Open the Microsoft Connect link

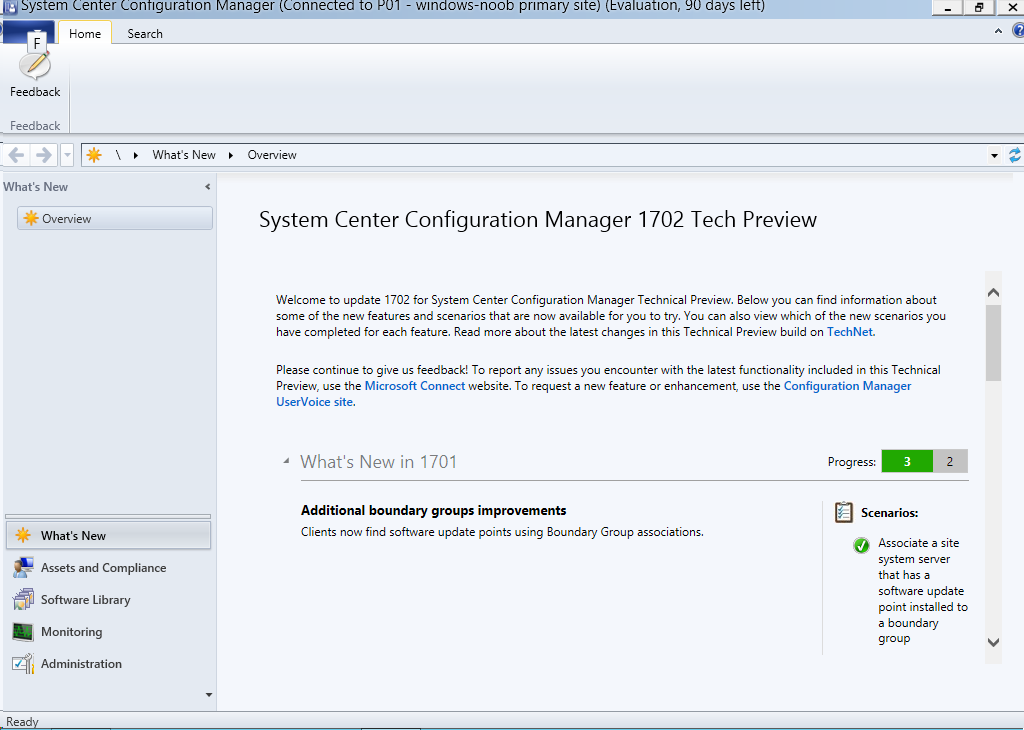pos(415,386)
